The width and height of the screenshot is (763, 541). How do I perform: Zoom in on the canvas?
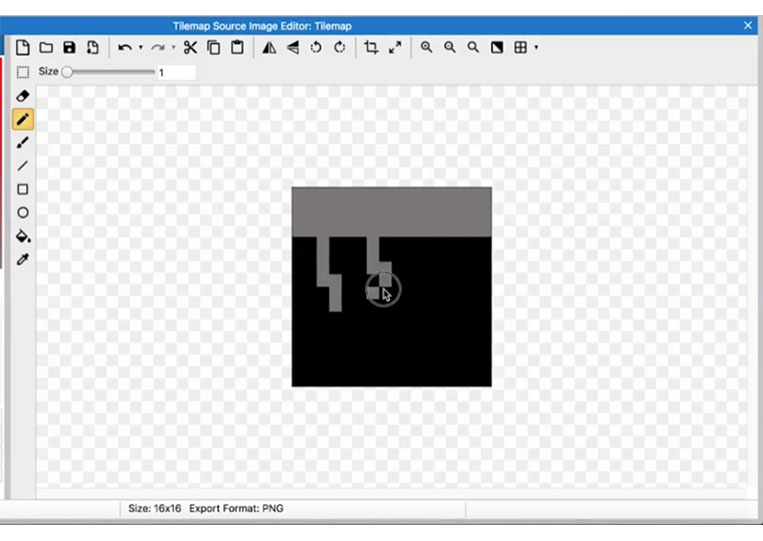click(426, 47)
